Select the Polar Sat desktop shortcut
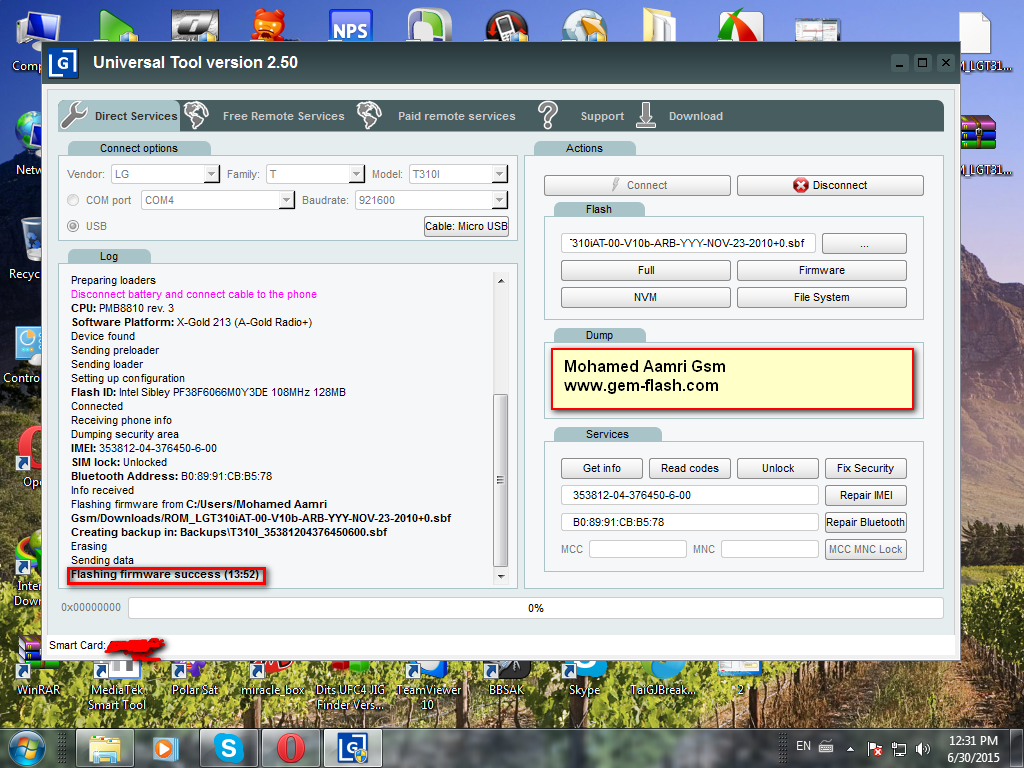Screen dimensions: 1024x768 point(194,677)
